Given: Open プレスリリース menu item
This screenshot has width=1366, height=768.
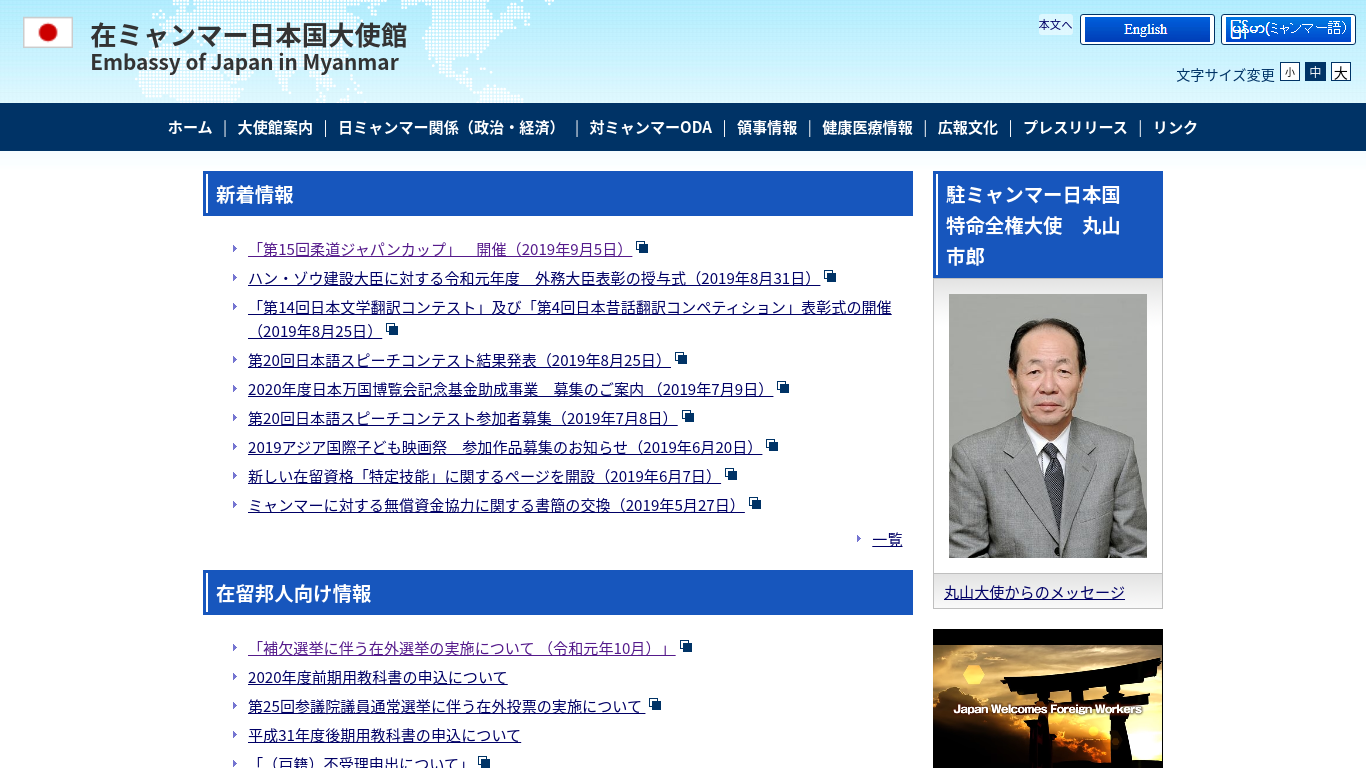Looking at the screenshot, I should [x=1075, y=127].
